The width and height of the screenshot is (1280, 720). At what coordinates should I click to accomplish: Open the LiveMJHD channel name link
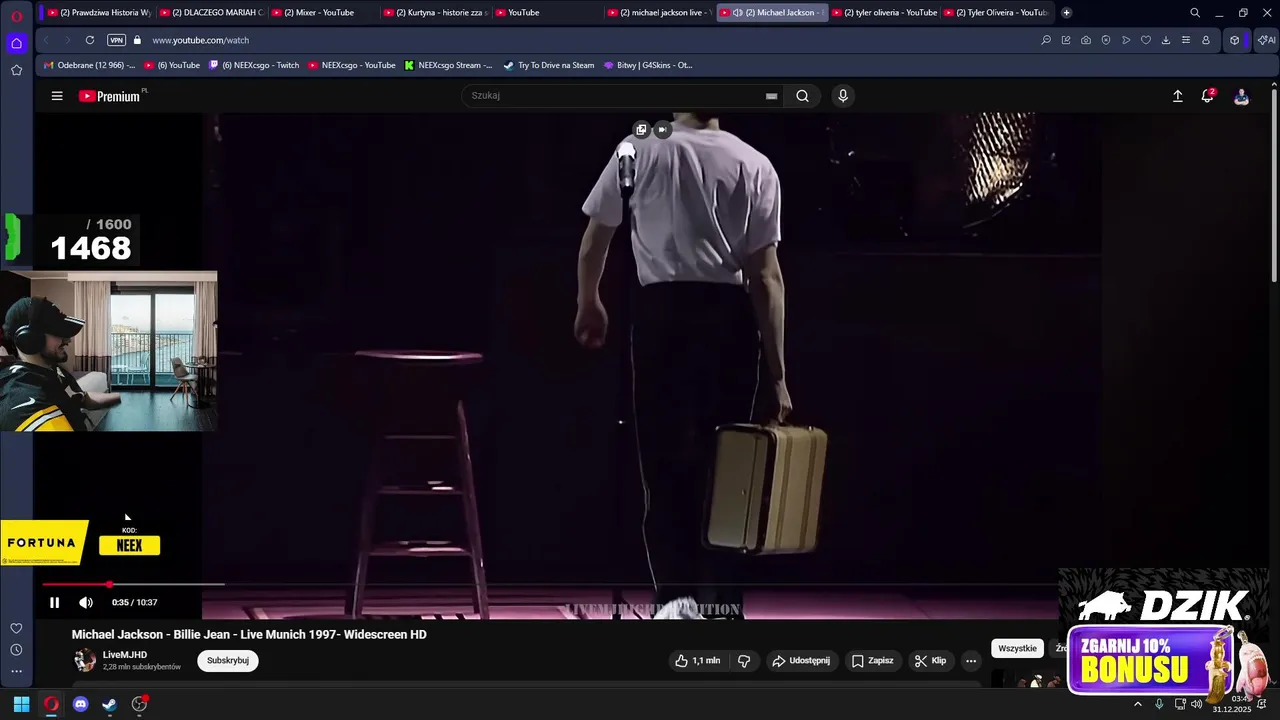(125, 655)
